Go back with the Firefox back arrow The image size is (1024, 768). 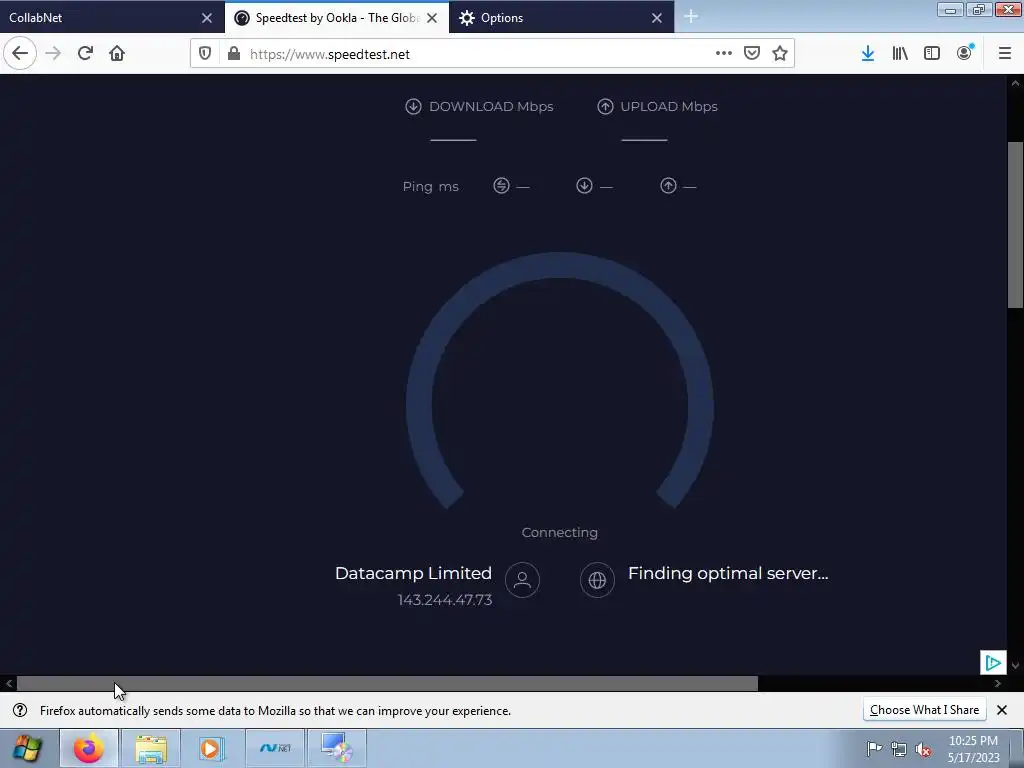[x=20, y=54]
